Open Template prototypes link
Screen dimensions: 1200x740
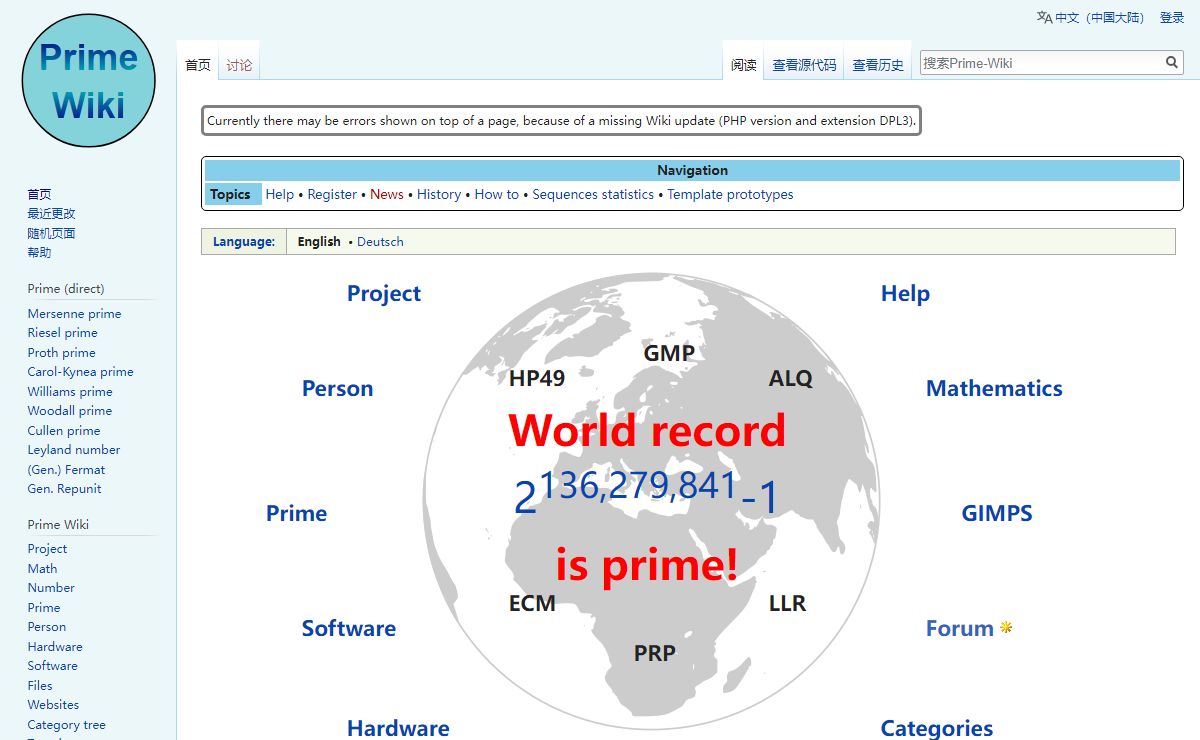point(730,195)
